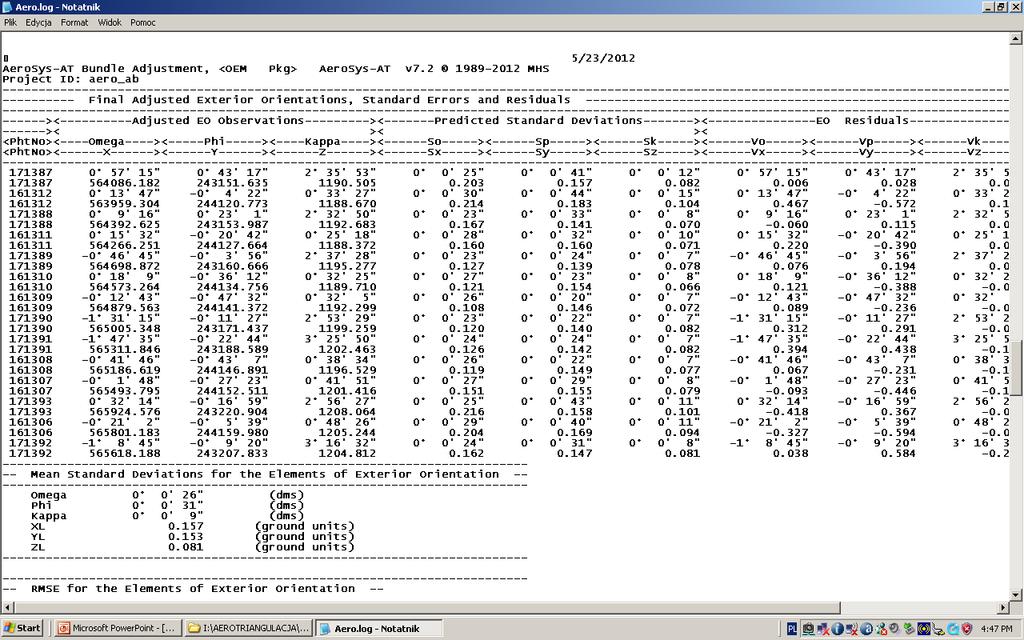This screenshot has height=640, width=1024.
Task: Open the red security shield tray icon
Action: tap(967, 629)
